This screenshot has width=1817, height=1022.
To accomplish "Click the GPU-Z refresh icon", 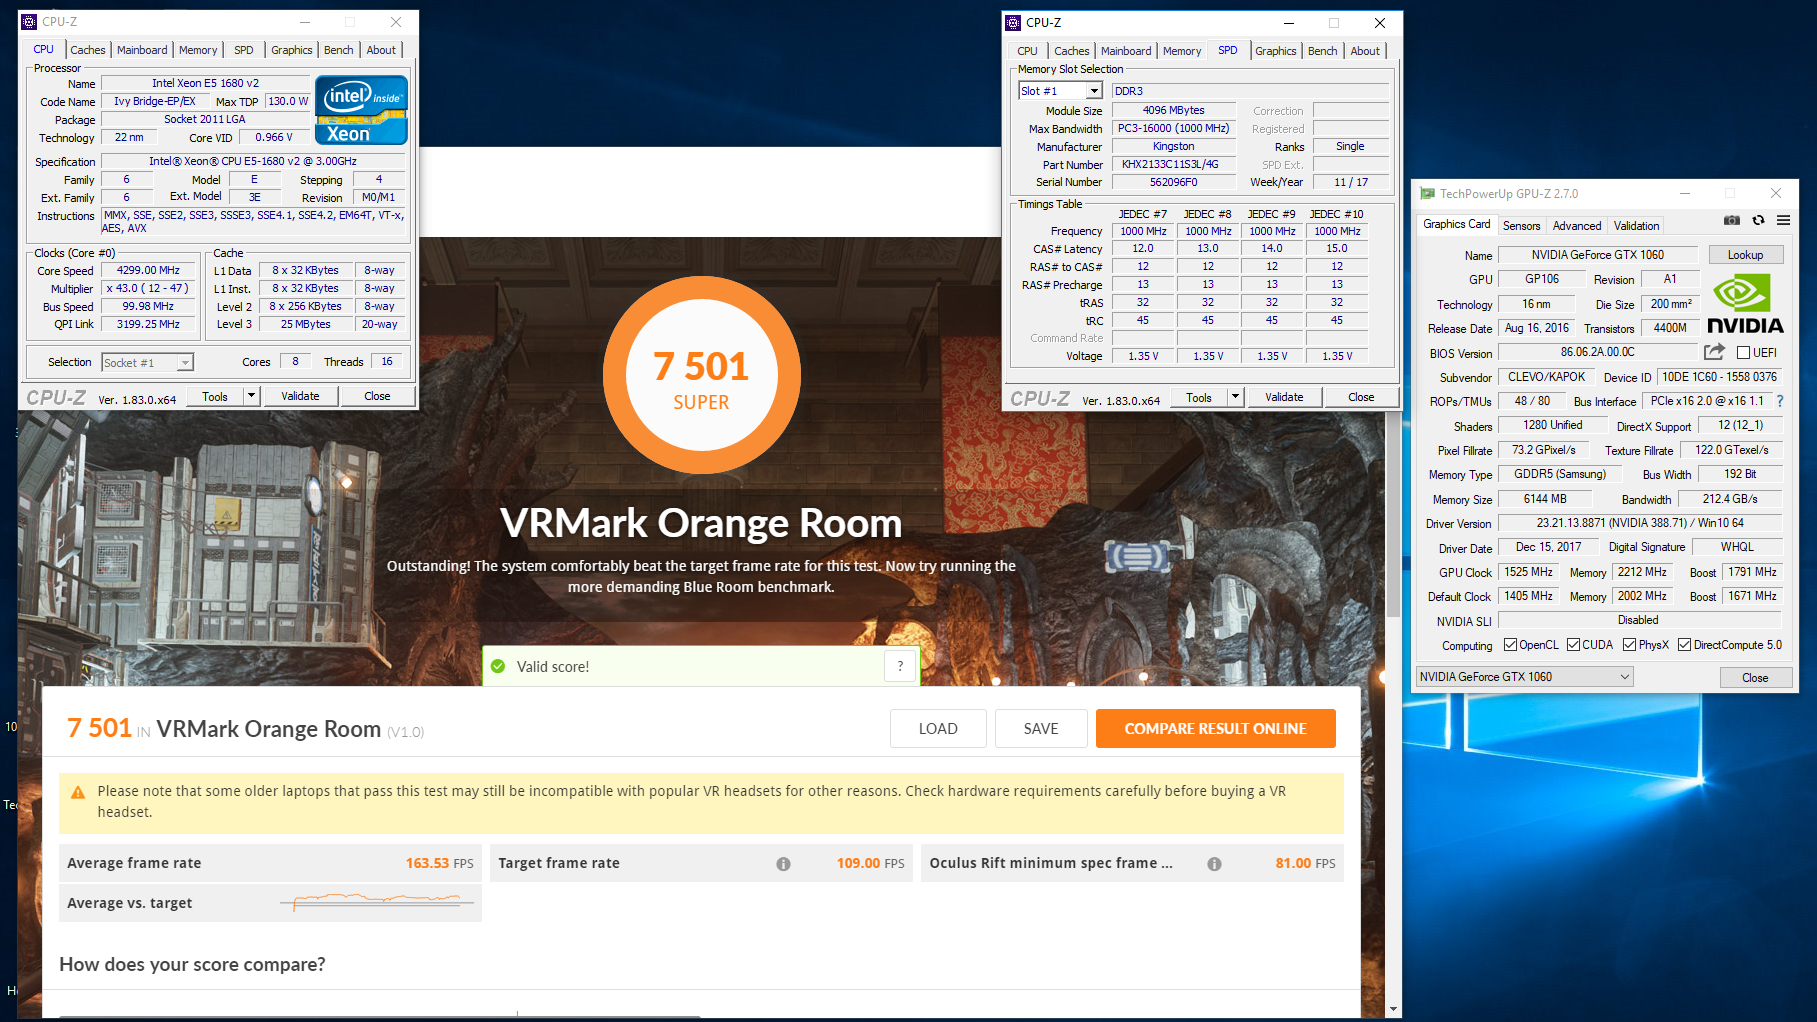I will click(x=1758, y=221).
